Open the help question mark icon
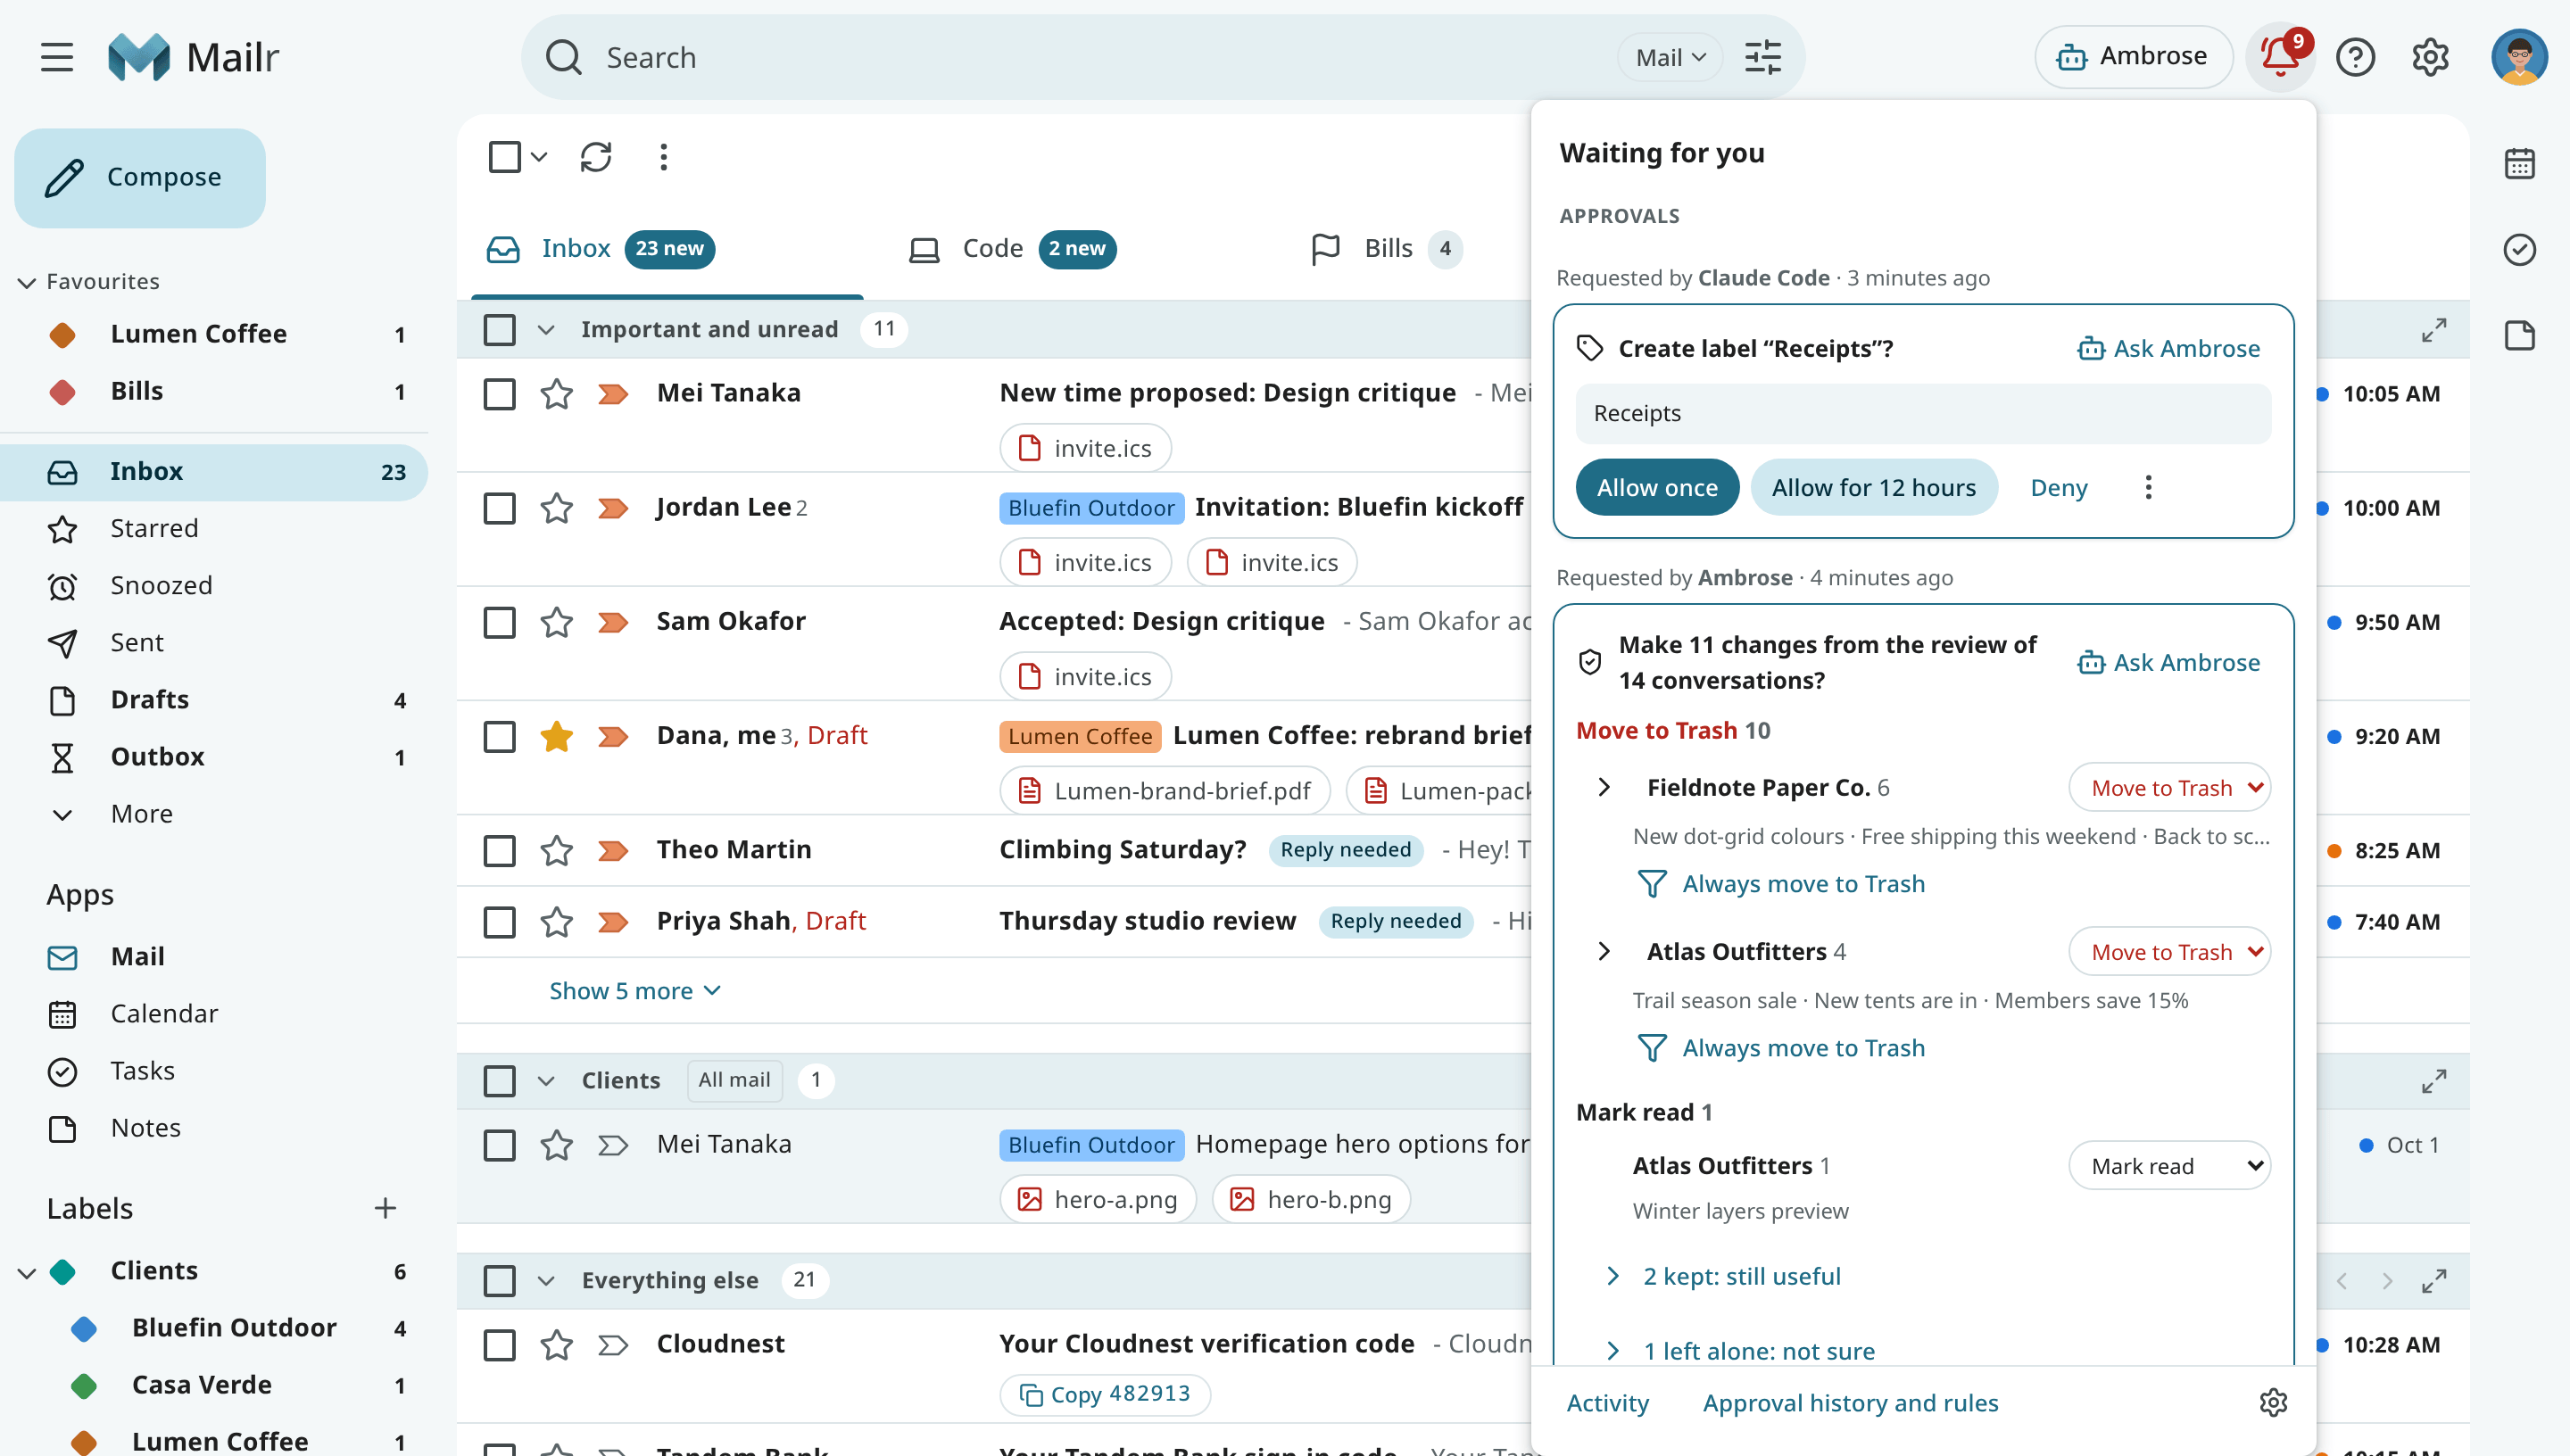2570x1456 pixels. pos(2355,57)
